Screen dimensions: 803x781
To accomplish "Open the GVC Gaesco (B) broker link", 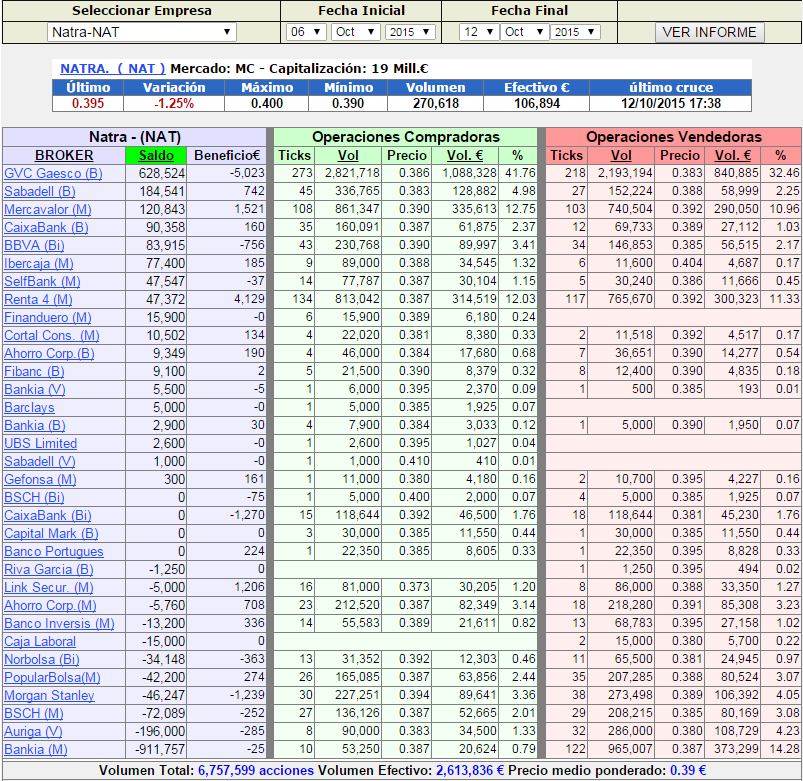I will click(x=53, y=173).
